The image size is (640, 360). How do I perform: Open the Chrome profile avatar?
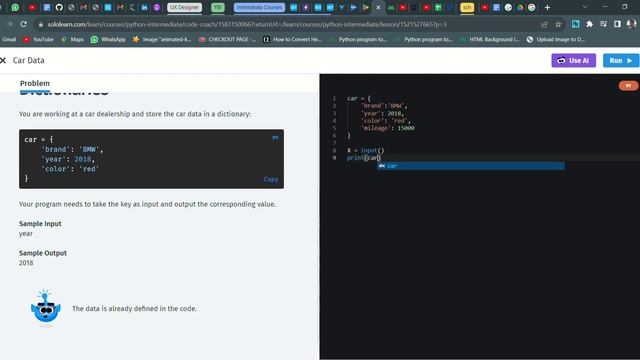pyautogui.click(x=631, y=24)
